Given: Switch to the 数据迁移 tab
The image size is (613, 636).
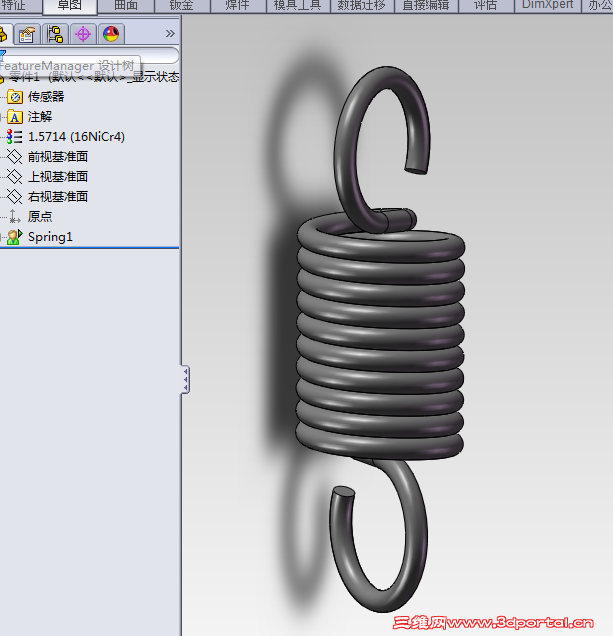Looking at the screenshot, I should click(362, 6).
